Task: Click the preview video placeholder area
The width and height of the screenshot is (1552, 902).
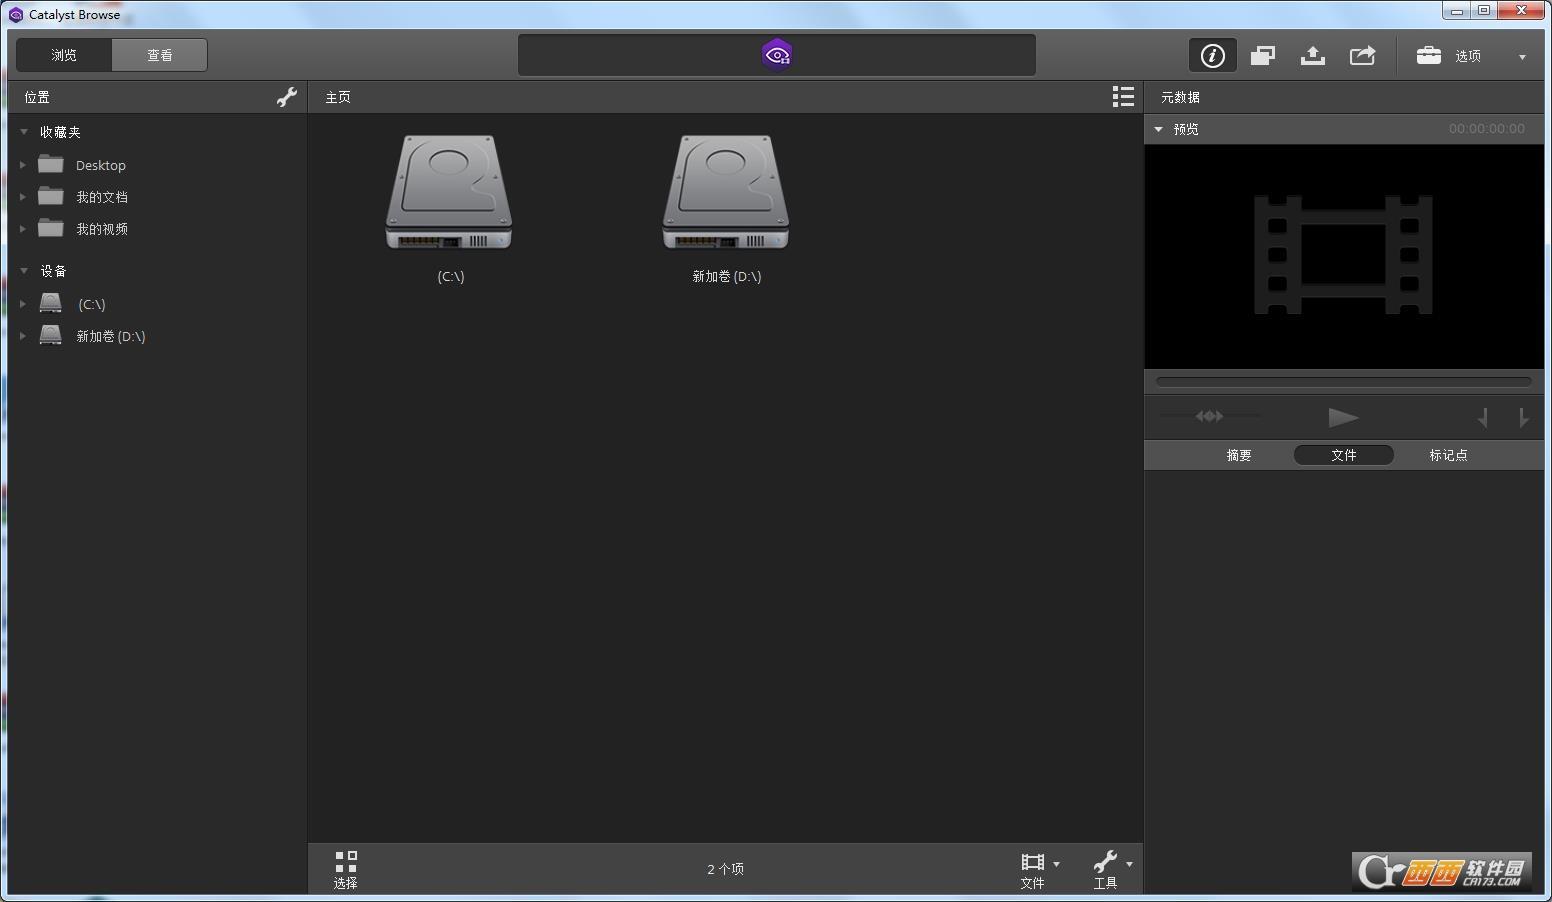Action: click(1344, 256)
